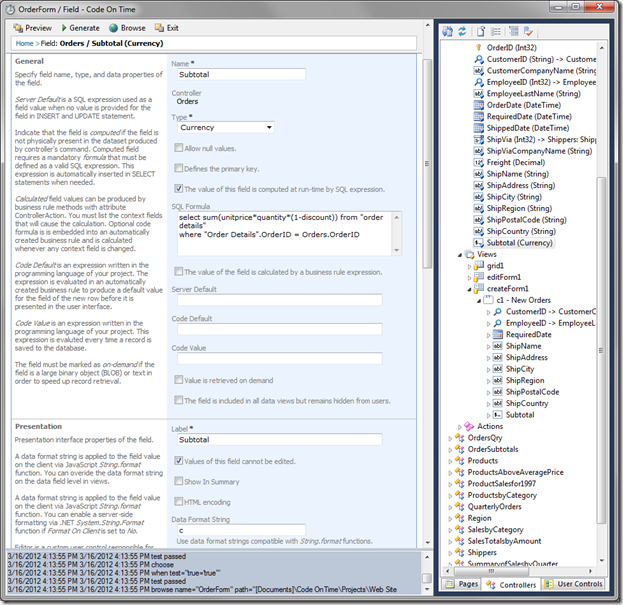Screen dimensions: 623x605
Task: Uncheck the computed at run-time by SQL expression checkbox
Action: point(178,189)
